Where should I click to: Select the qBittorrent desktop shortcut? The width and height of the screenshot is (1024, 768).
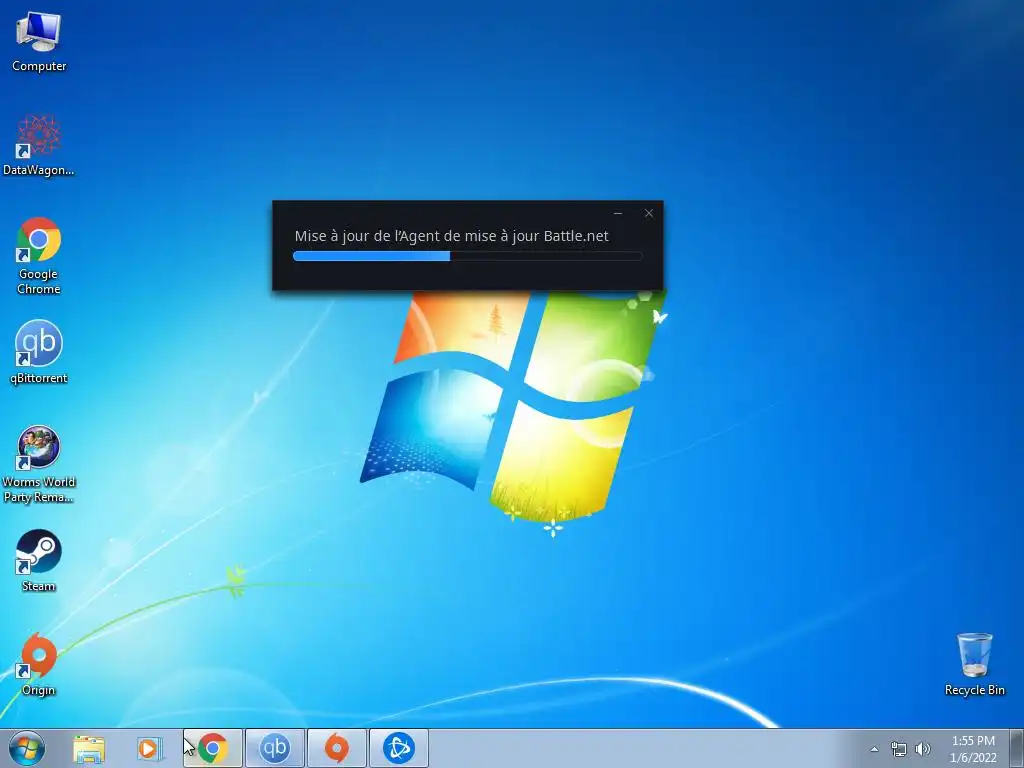tap(39, 353)
